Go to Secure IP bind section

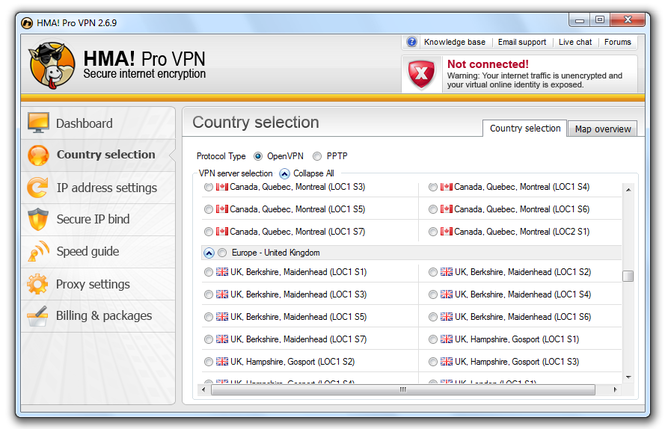[98, 219]
